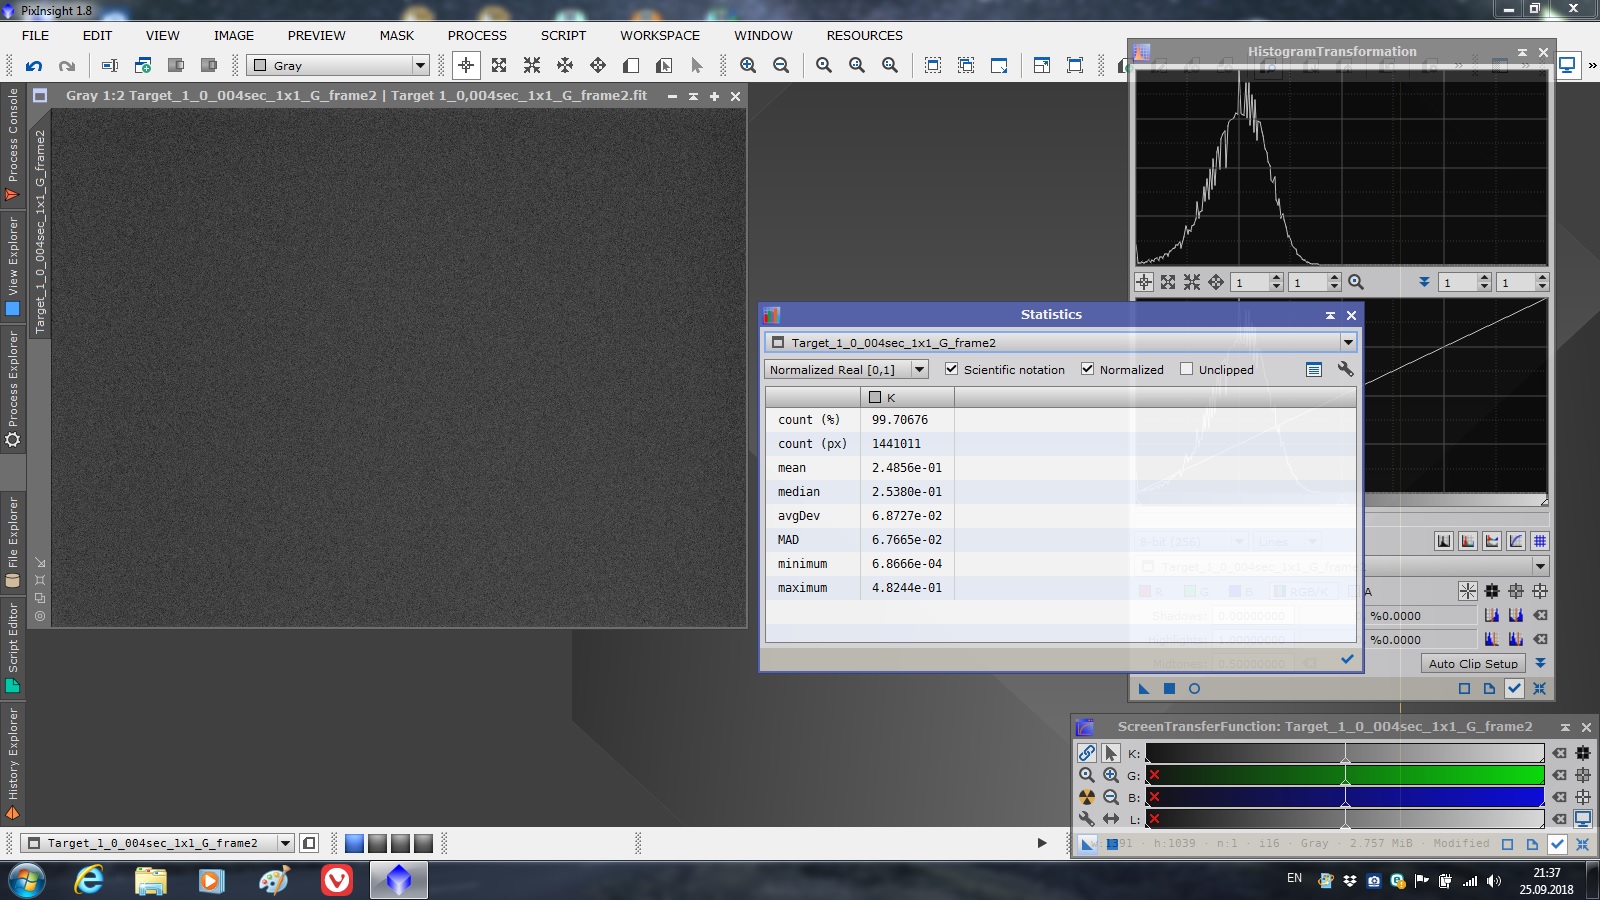The image size is (1600, 900).
Task: Redo using the toolbar redo arrow
Action: tap(67, 65)
